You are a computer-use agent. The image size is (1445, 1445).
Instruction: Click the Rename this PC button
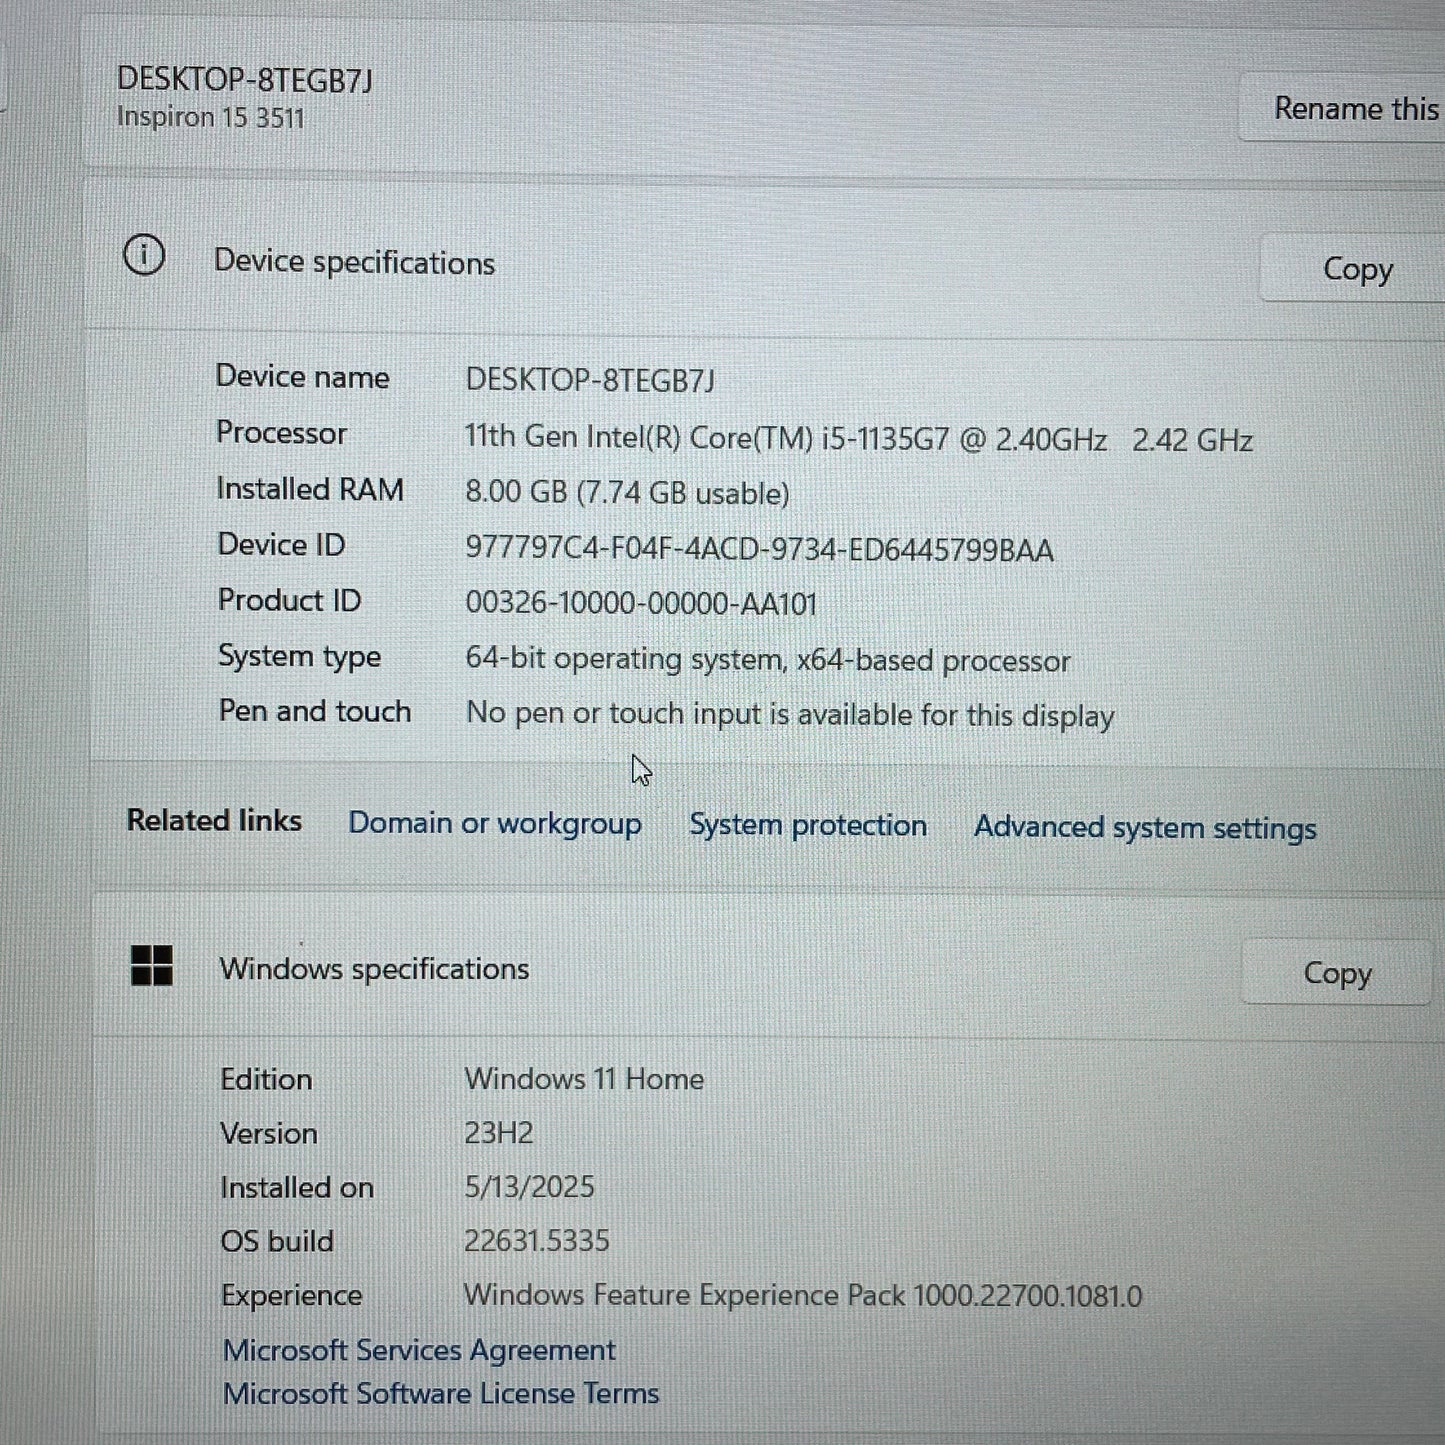point(1343,108)
